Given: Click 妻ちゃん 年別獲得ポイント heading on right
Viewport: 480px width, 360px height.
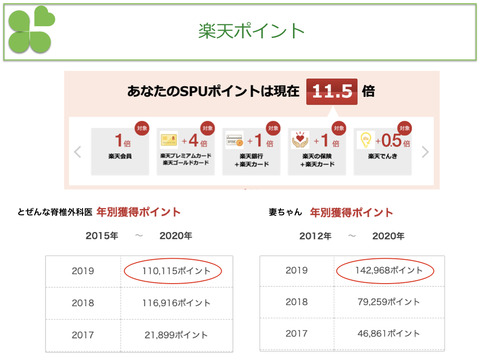Looking at the screenshot, I should (x=351, y=212).
